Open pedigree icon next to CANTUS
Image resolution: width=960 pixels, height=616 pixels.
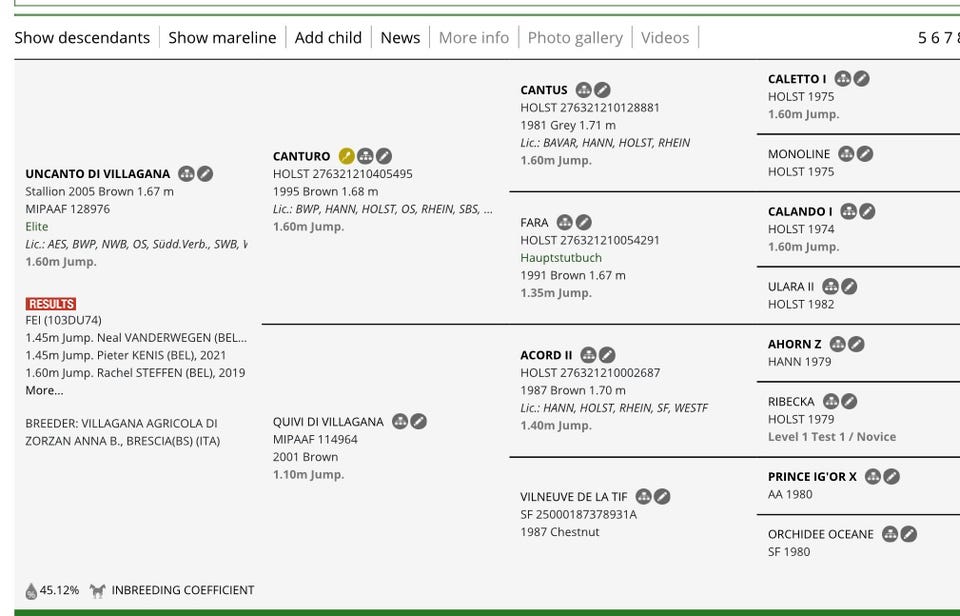click(583, 90)
